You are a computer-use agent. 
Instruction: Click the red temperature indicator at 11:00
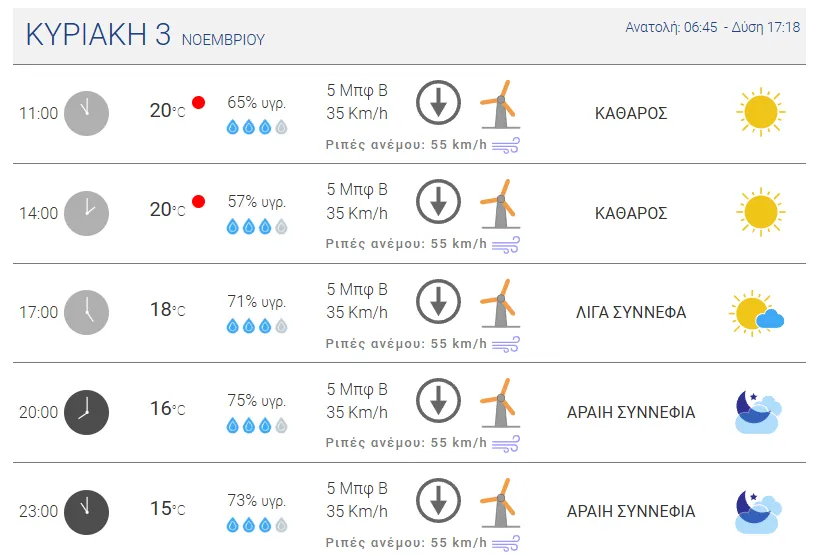pos(198,102)
